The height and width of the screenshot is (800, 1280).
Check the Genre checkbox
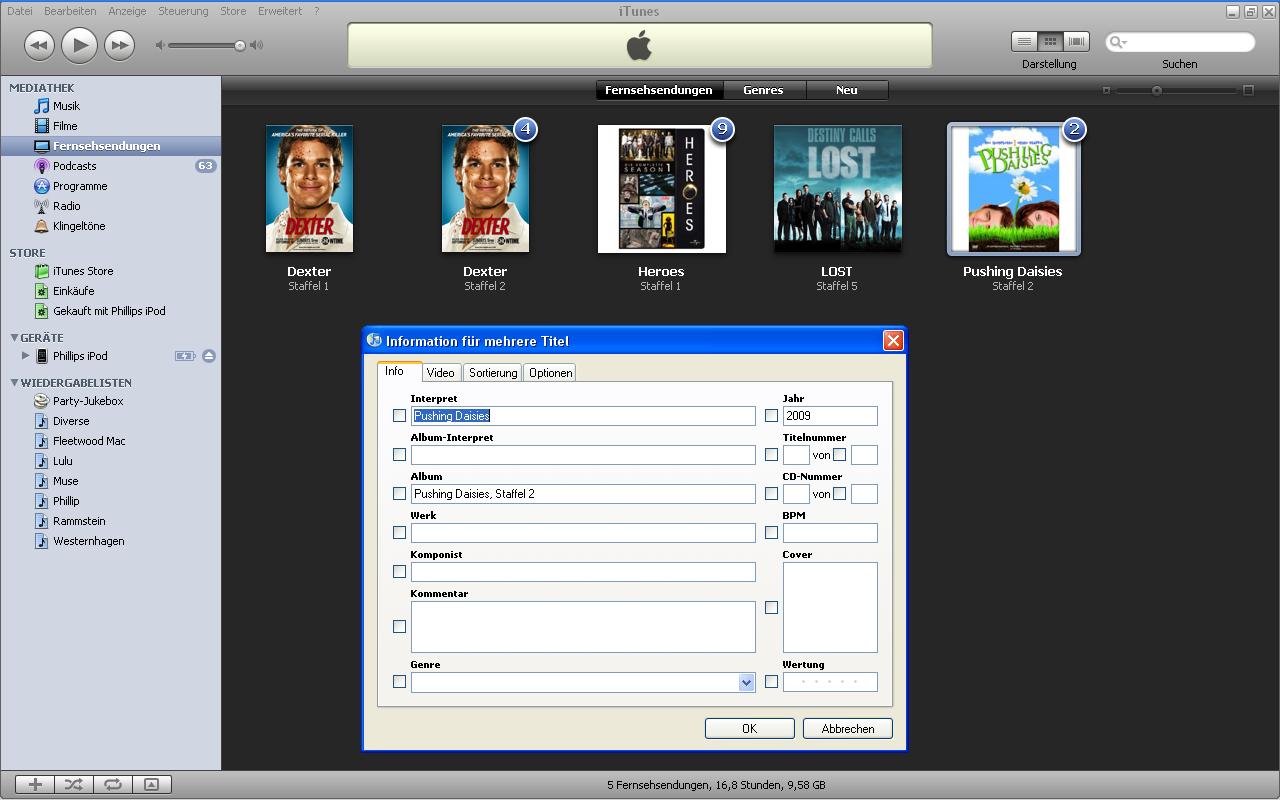click(399, 681)
